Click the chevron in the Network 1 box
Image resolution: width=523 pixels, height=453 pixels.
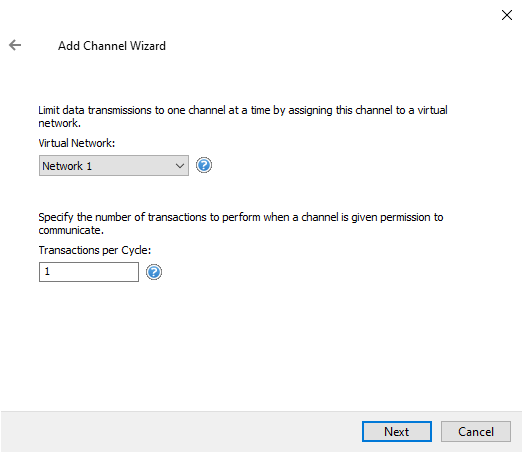pyautogui.click(x=180, y=166)
